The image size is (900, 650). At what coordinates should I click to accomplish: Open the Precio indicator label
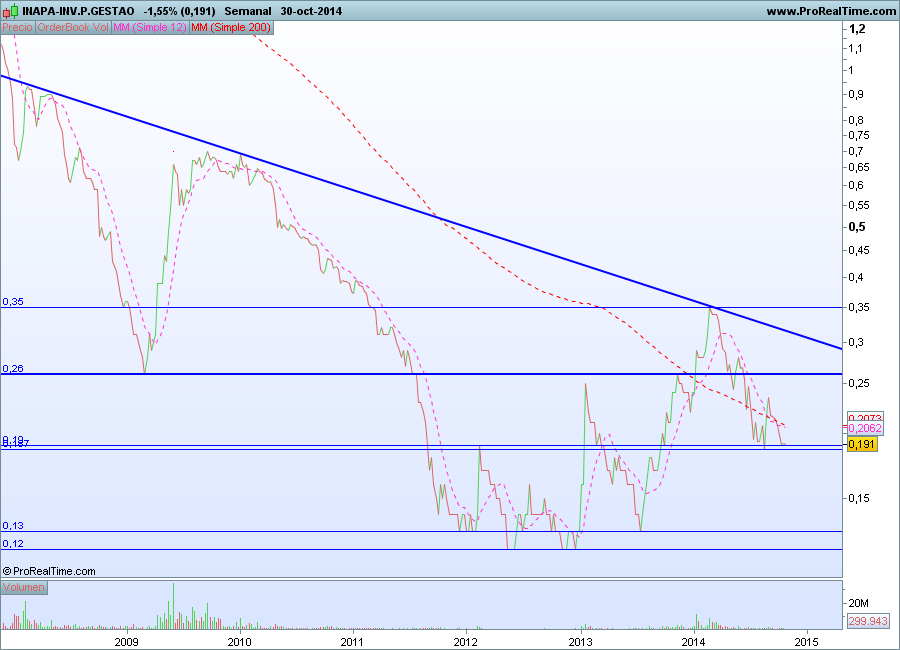(x=18, y=27)
